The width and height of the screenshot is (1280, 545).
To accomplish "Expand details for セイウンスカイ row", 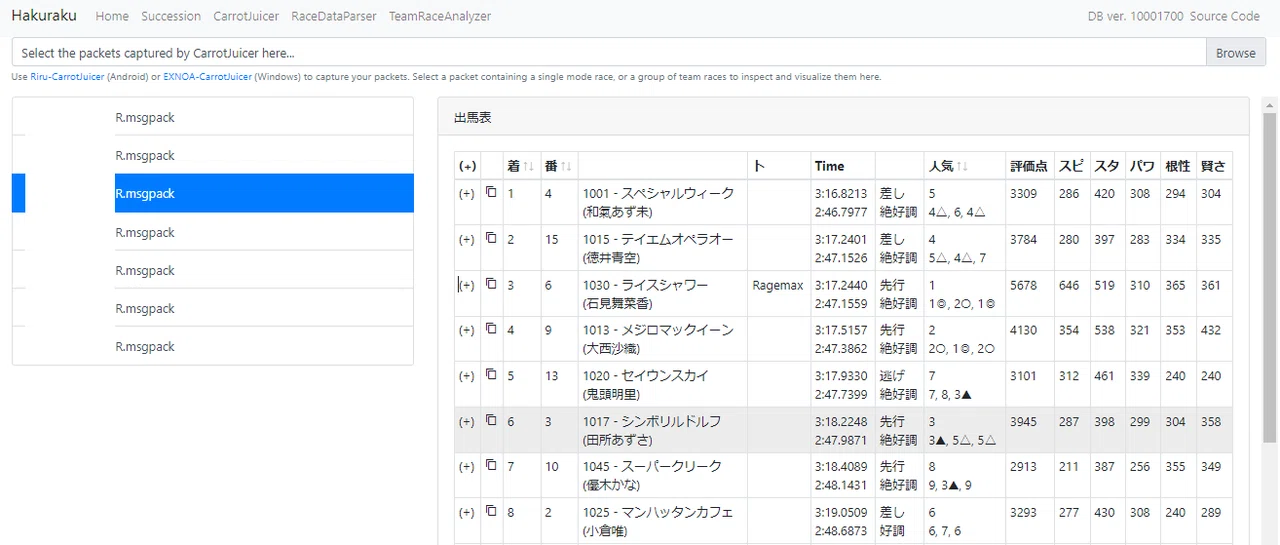I will 467,377.
